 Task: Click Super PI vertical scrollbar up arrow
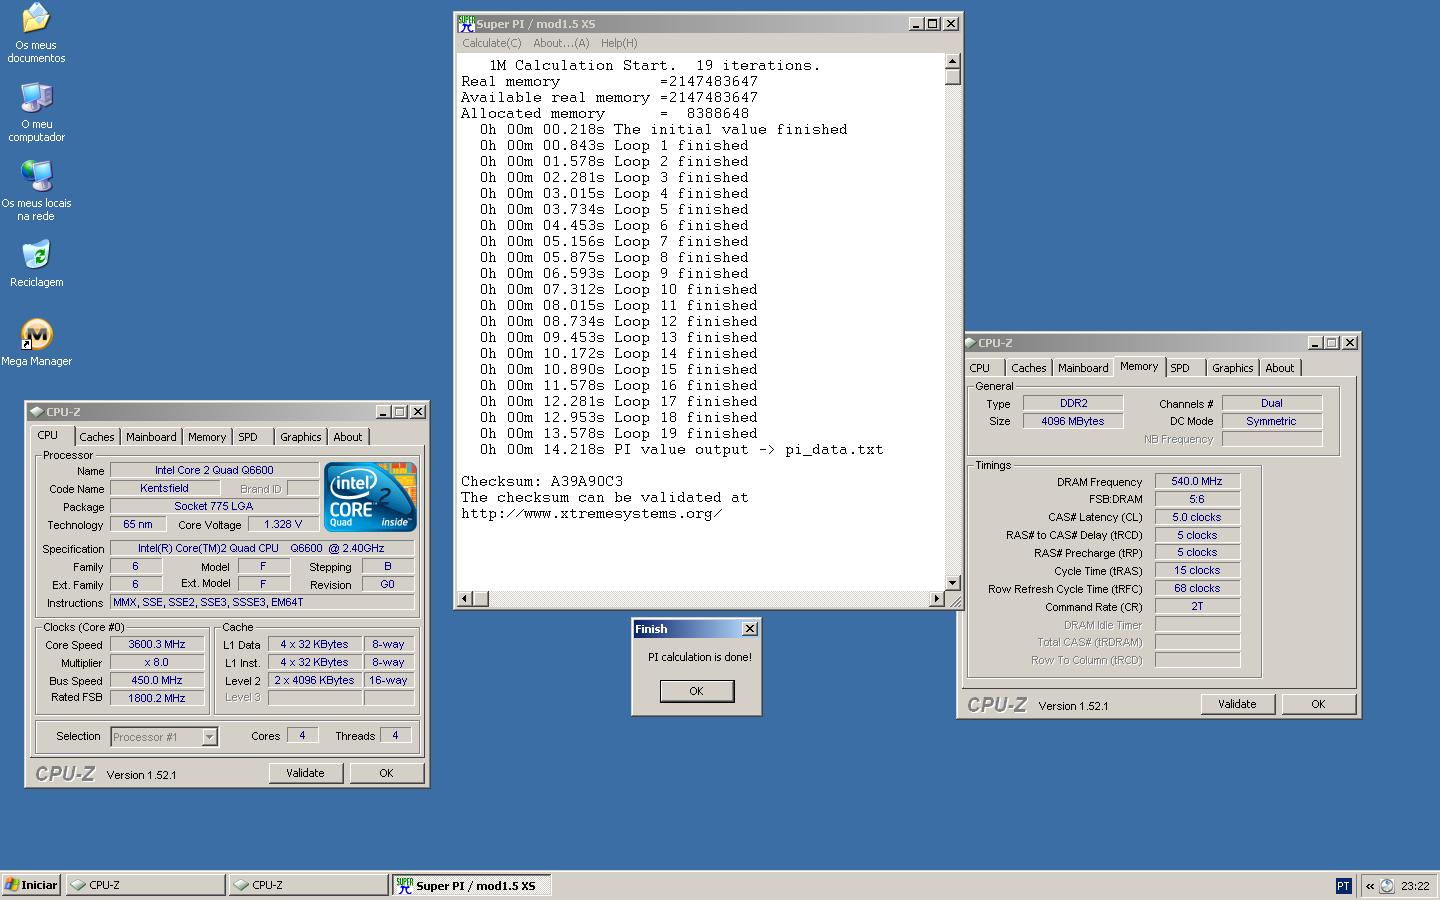[952, 61]
